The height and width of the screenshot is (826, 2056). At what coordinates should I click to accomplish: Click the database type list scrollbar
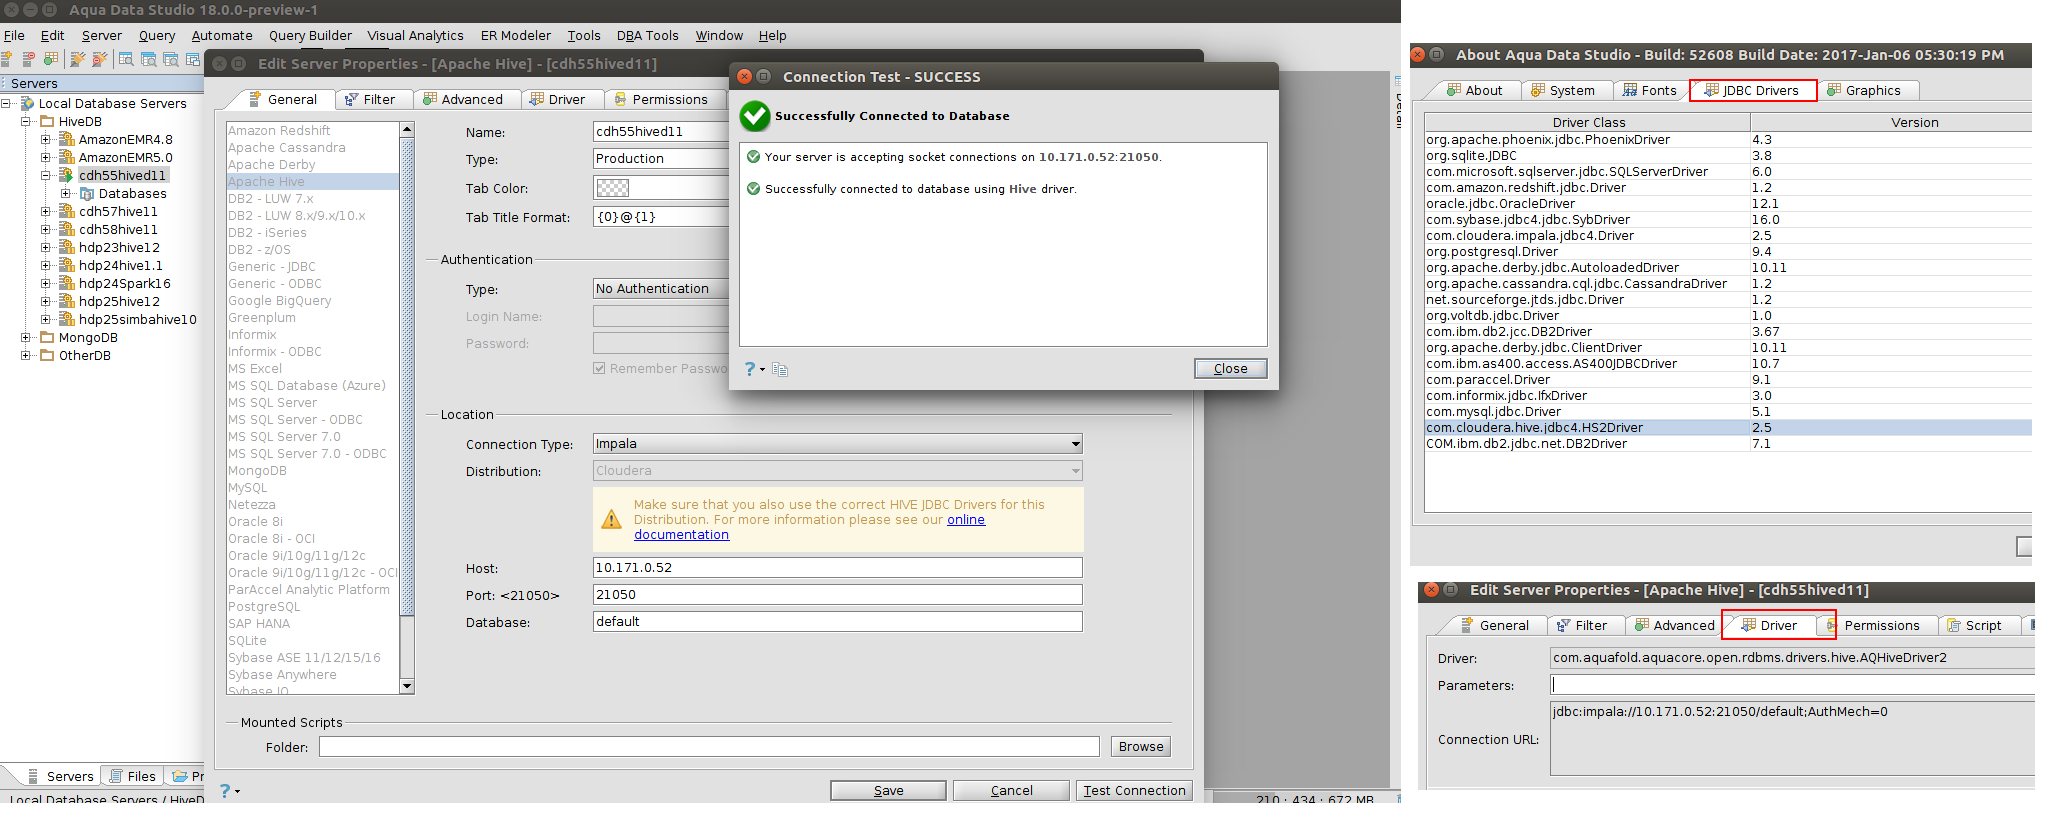coord(407,409)
